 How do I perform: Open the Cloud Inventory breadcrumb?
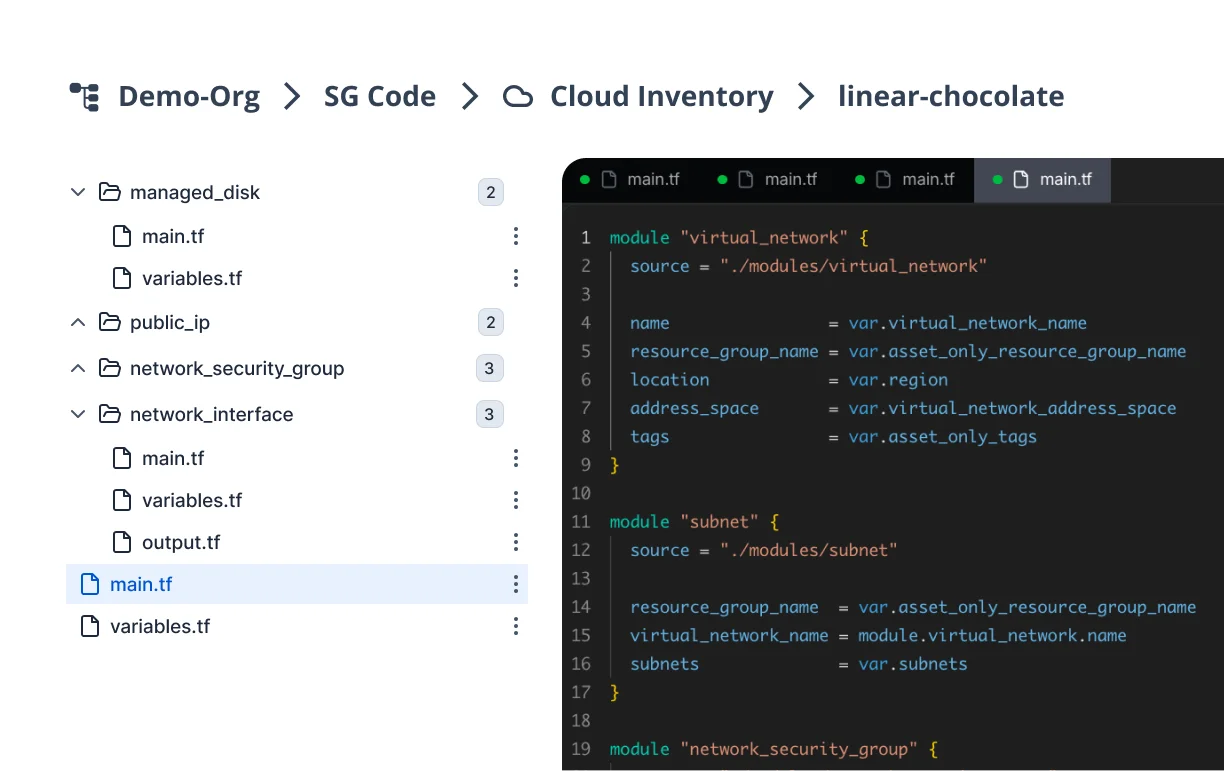point(662,97)
